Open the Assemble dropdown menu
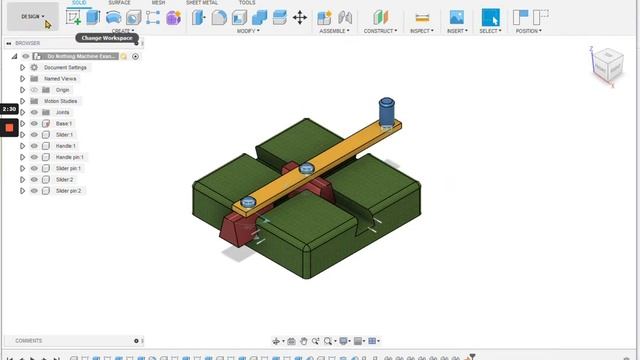640x360 pixels. 334,31
